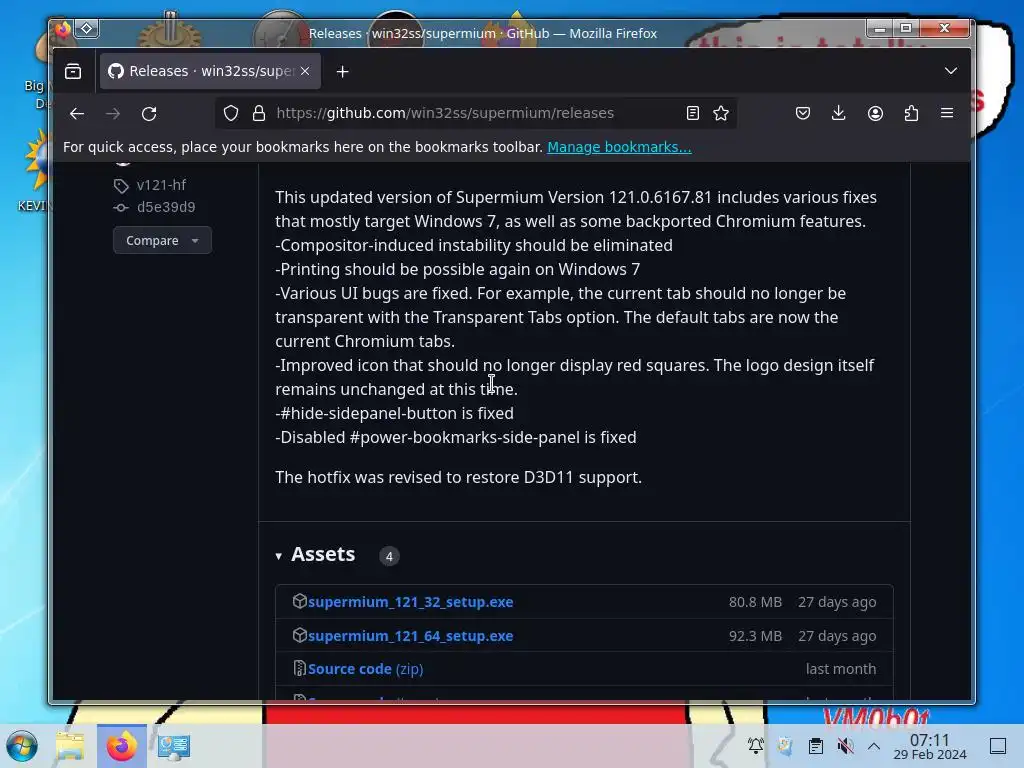
Task: Open the clipboard tray icon
Action: point(816,746)
